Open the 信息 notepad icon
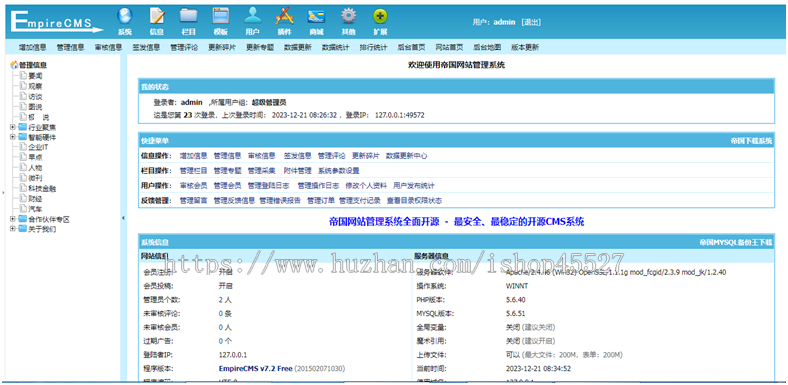The width and height of the screenshot is (788, 385). [157, 17]
